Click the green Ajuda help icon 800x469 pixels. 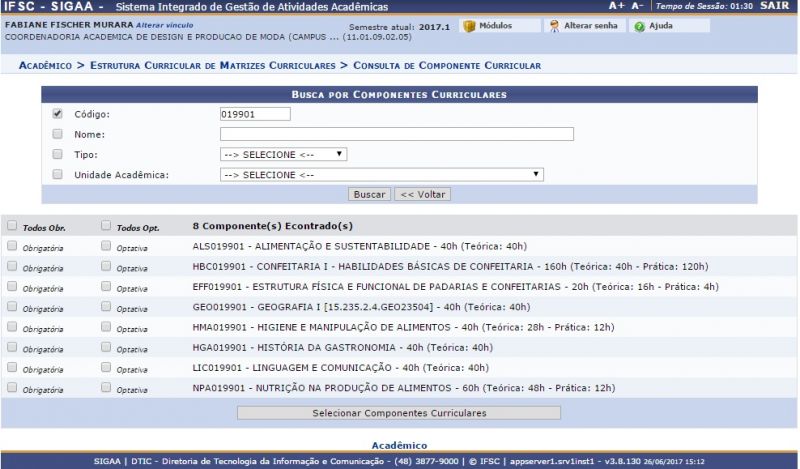click(639, 26)
